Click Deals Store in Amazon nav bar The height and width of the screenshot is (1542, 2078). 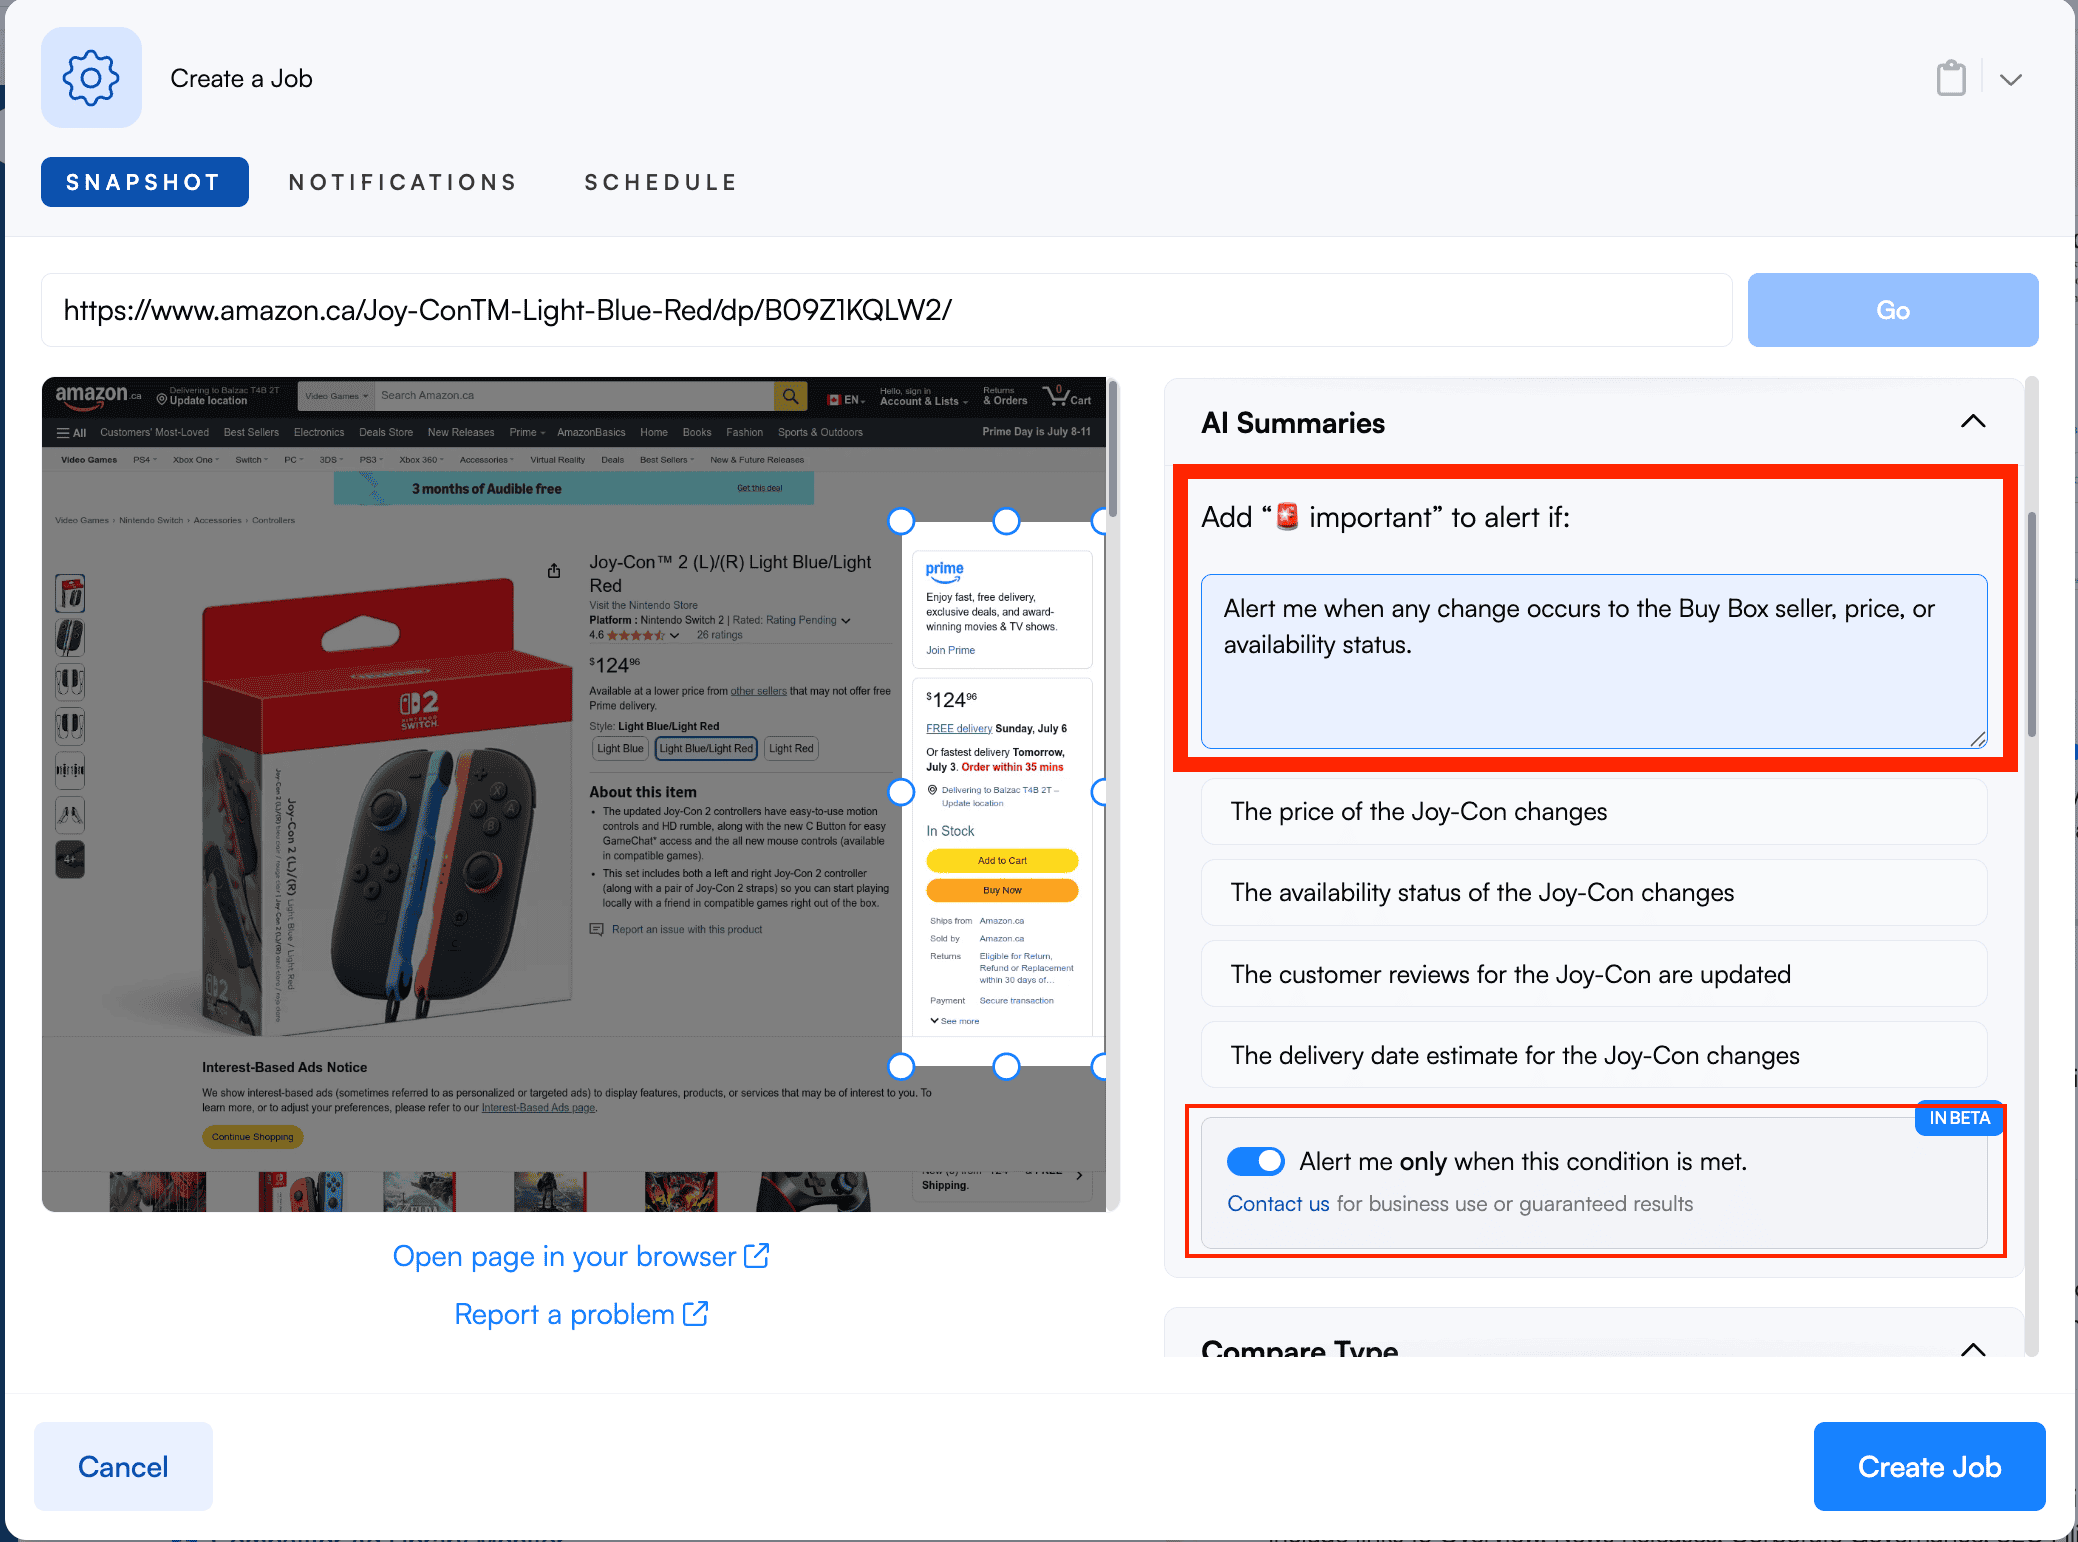[386, 433]
